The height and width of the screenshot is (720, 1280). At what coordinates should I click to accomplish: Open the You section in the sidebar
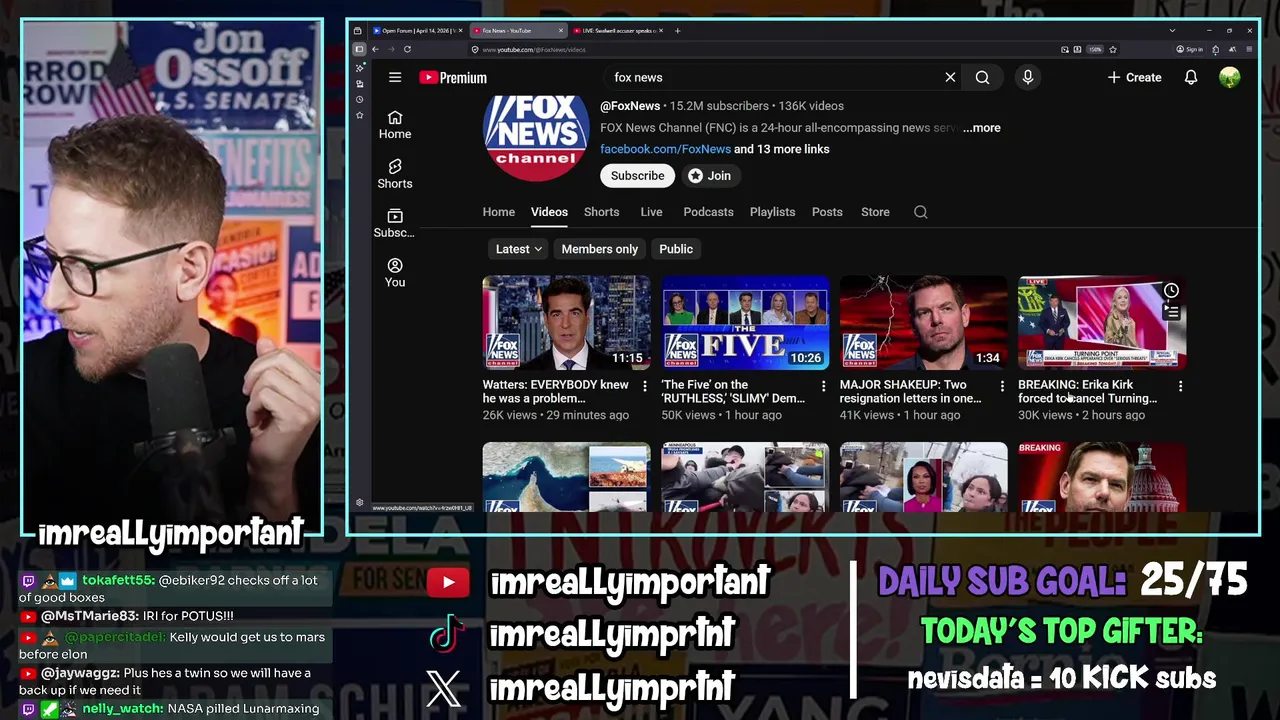coord(395,272)
